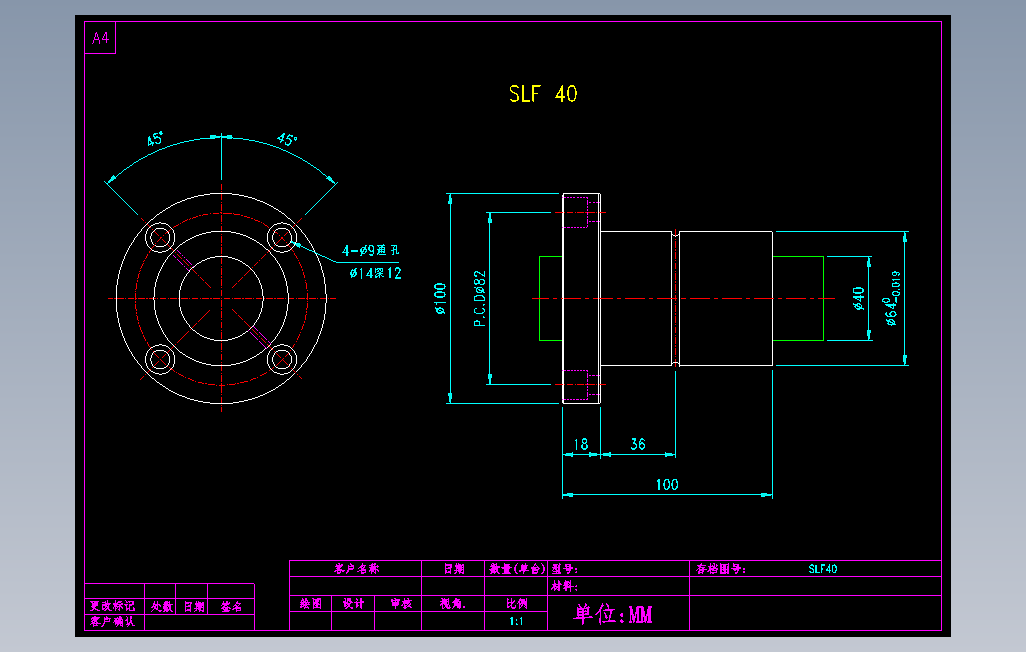
Task: Click the 18 flange thickness dimension
Action: 581,444
